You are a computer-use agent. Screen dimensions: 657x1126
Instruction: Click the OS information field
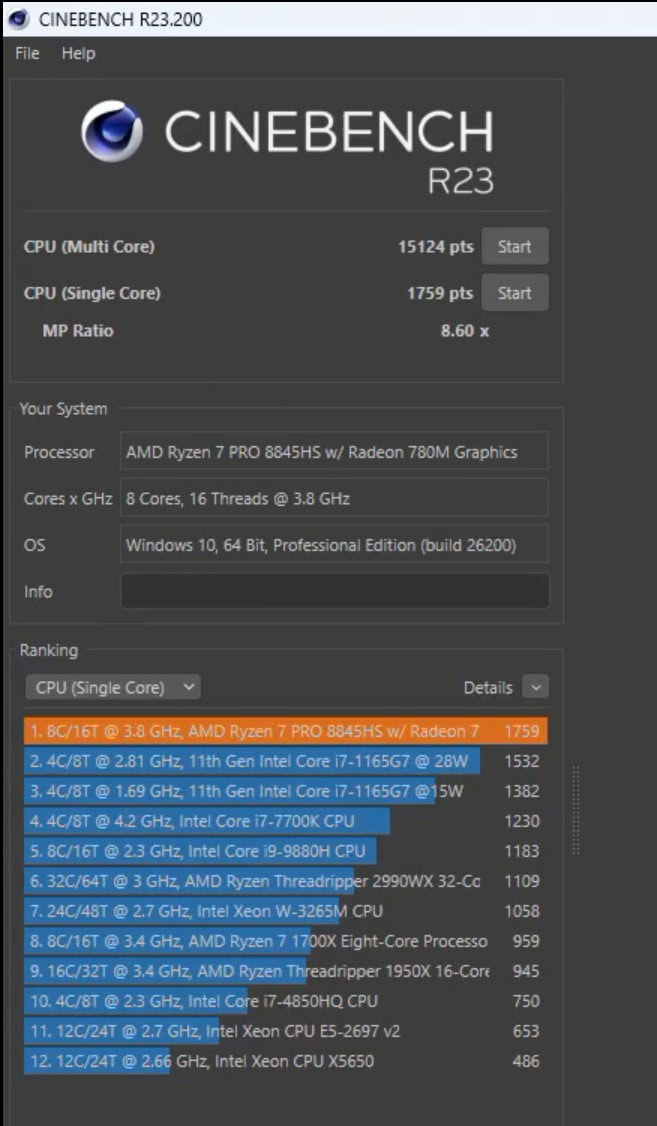pyautogui.click(x=334, y=545)
